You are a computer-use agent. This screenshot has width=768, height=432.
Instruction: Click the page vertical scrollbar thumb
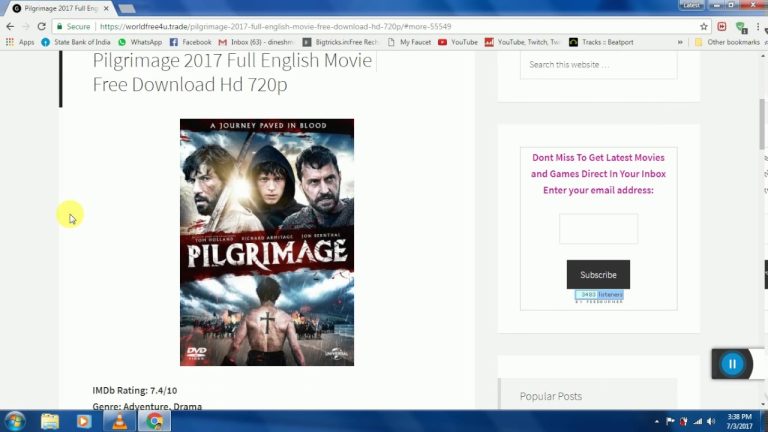point(762,124)
